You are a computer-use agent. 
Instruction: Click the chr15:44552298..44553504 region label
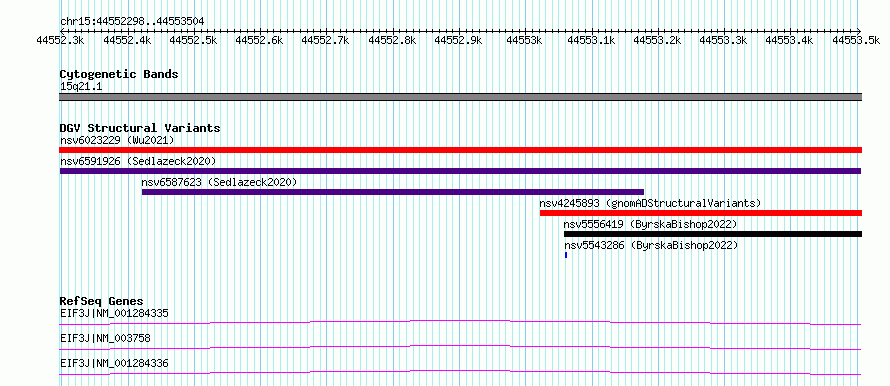click(x=132, y=22)
